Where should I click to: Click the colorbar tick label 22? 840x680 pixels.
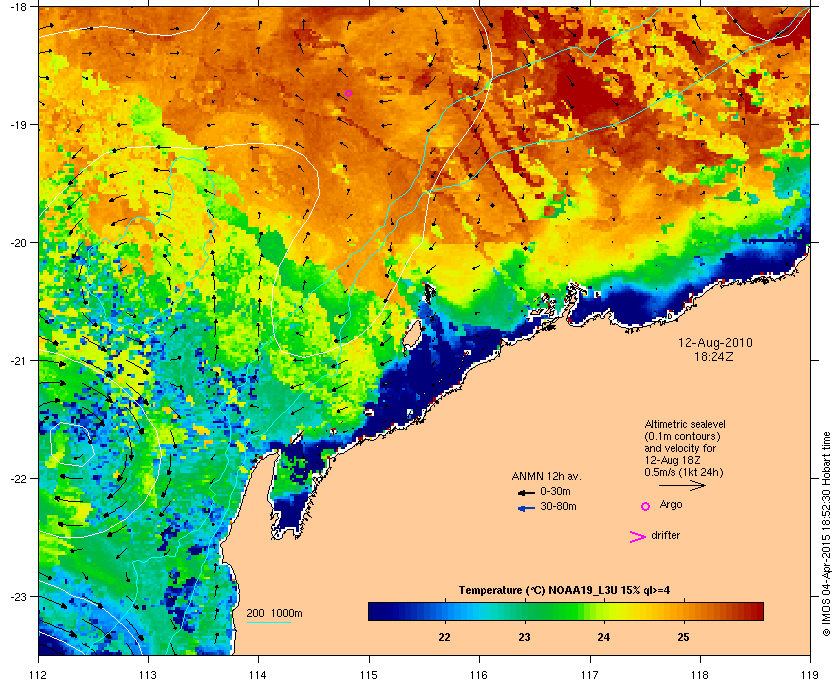[x=444, y=637]
